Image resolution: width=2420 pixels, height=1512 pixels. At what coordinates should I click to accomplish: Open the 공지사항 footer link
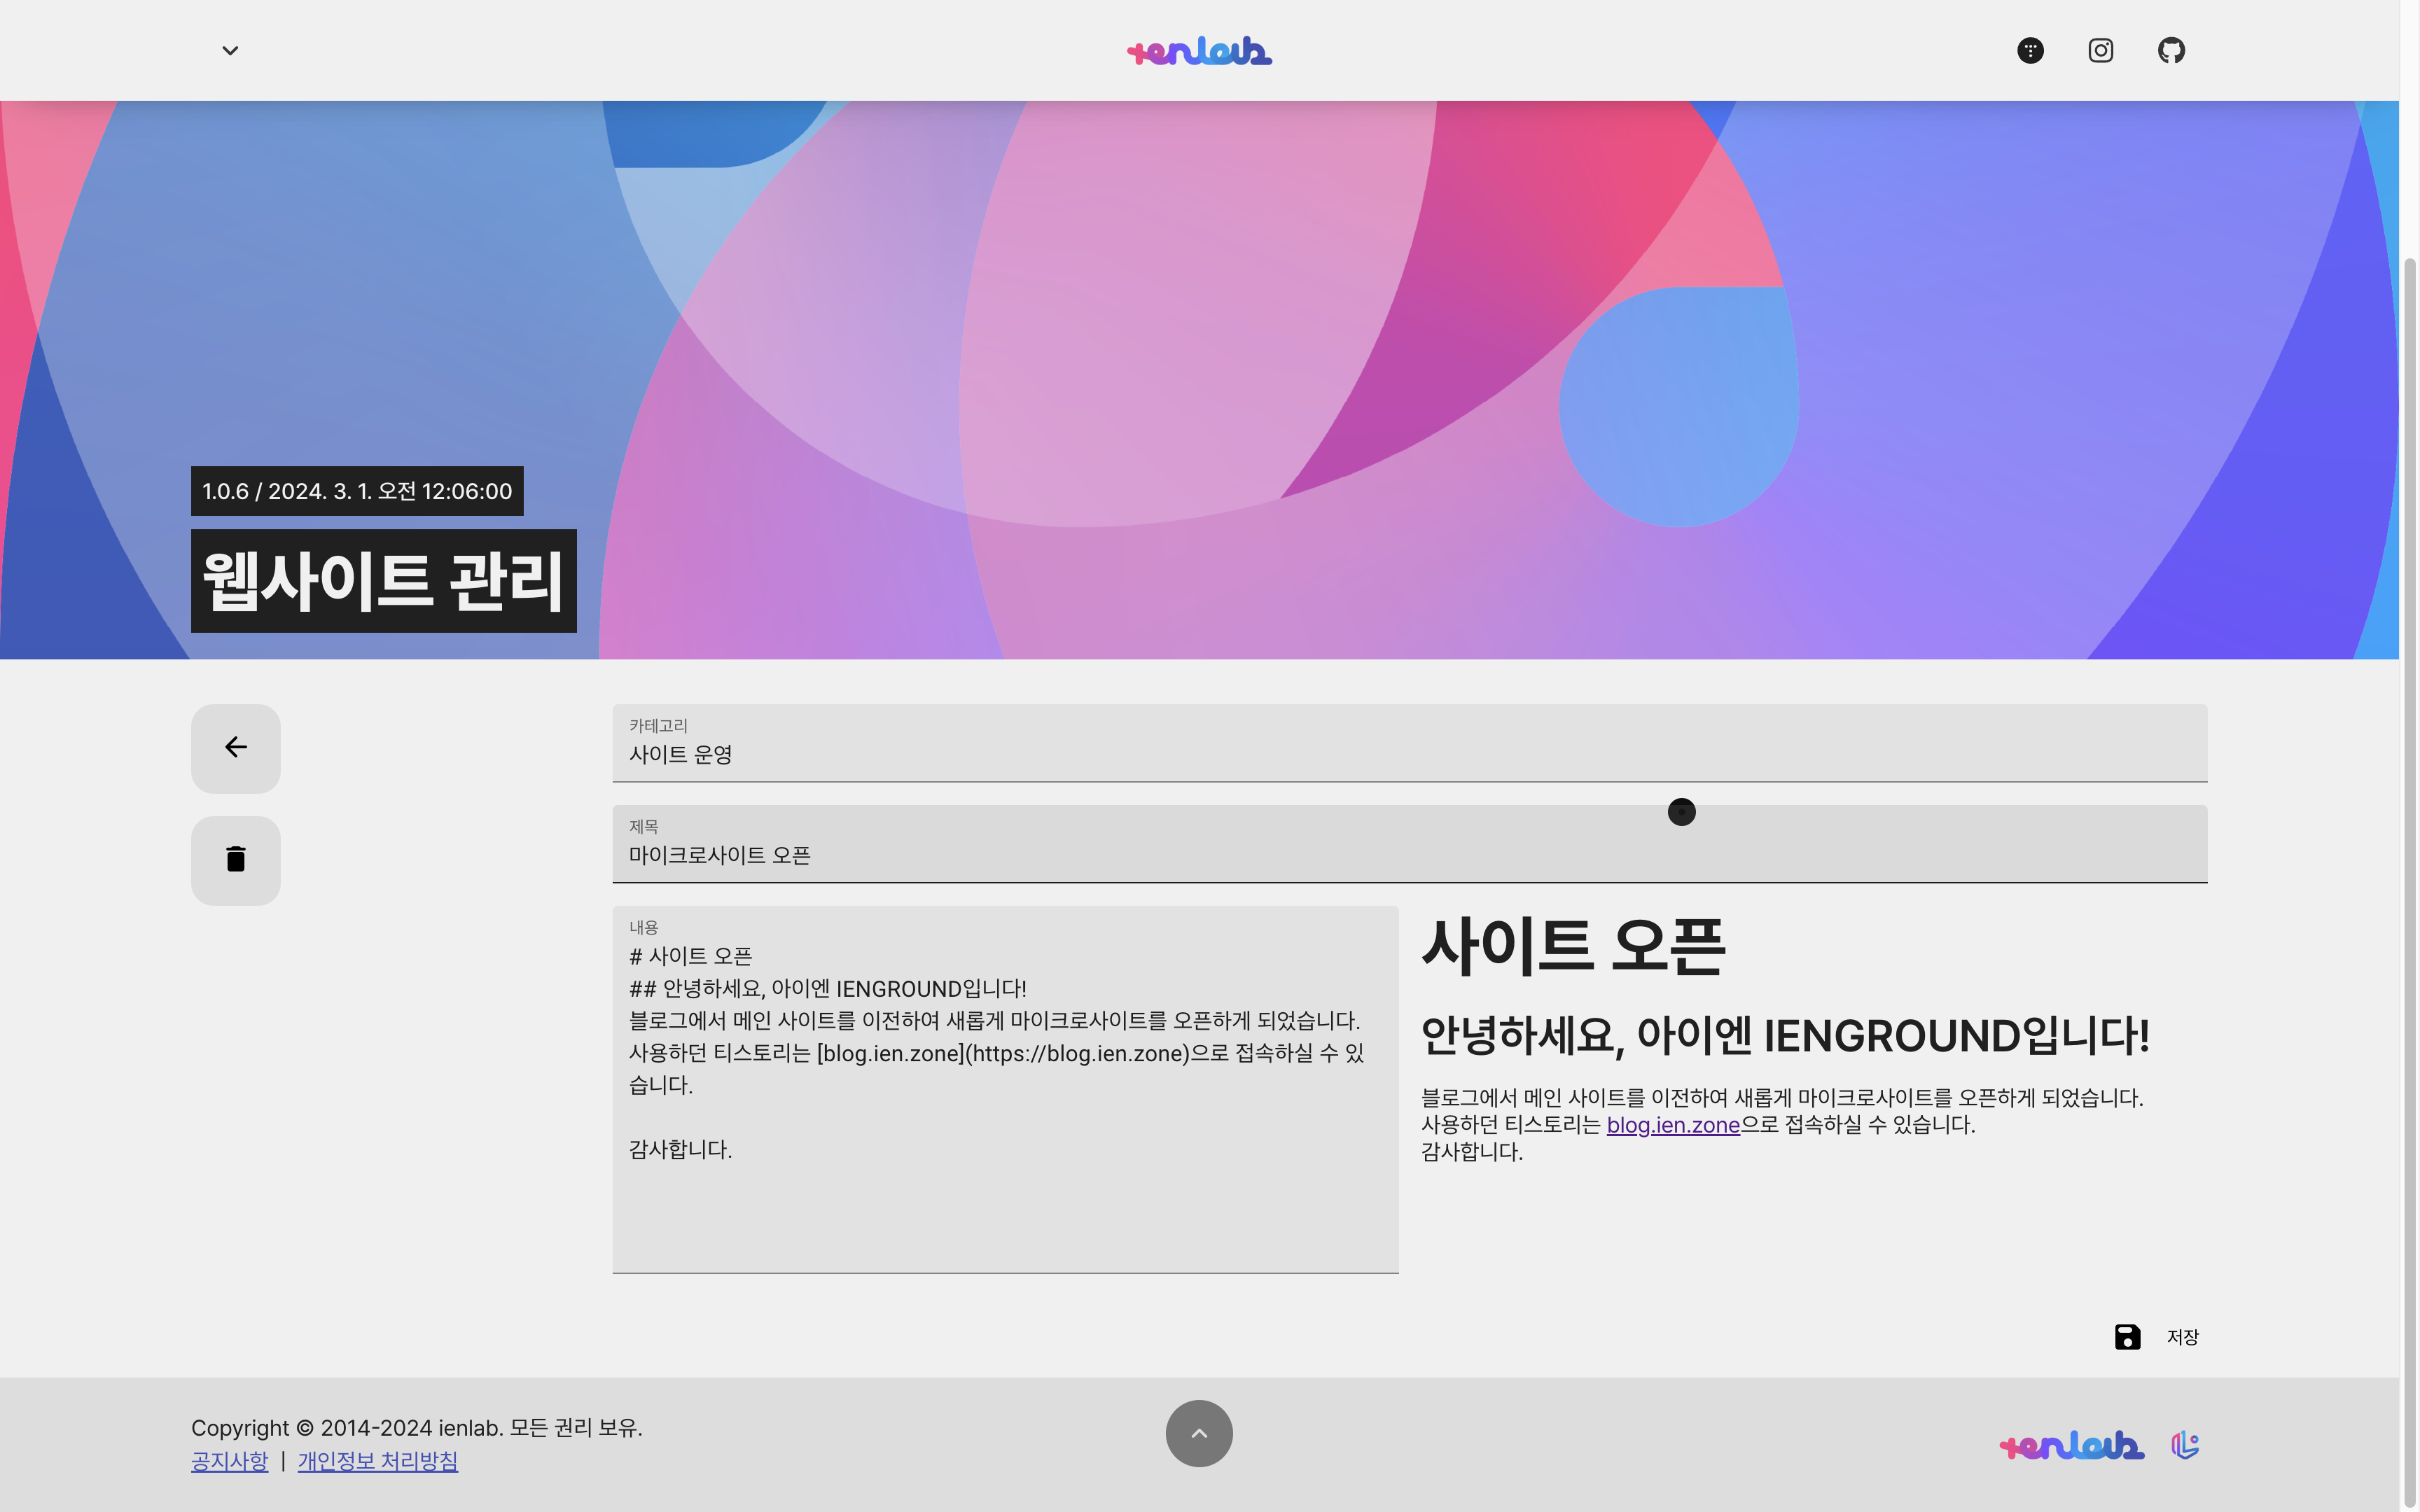click(x=230, y=1461)
